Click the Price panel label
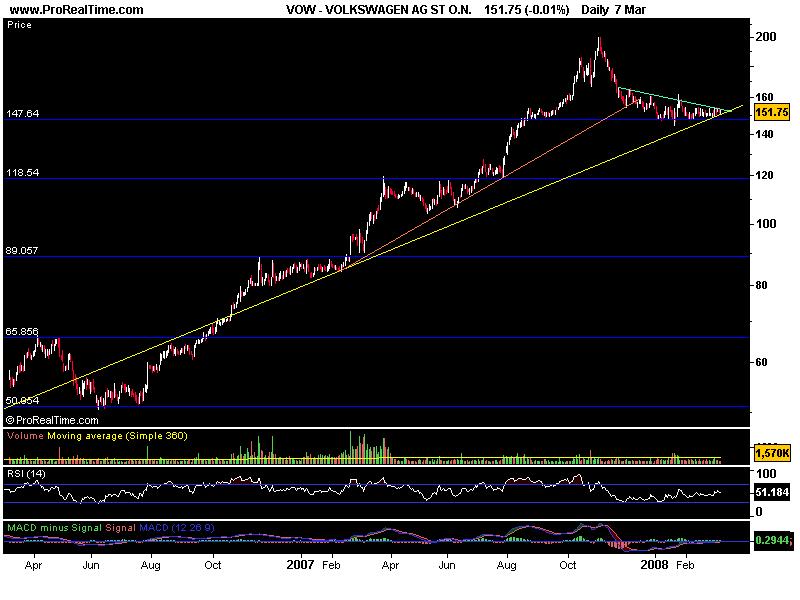The image size is (800, 600). [19, 24]
